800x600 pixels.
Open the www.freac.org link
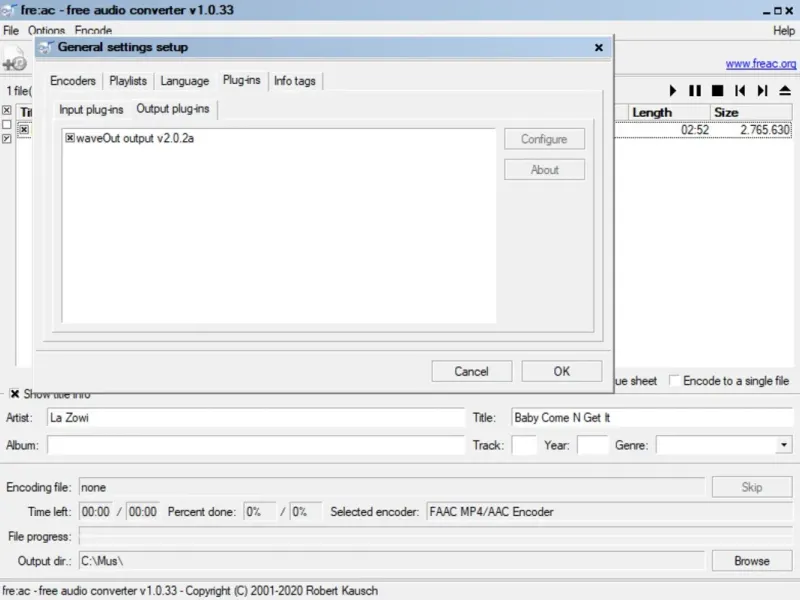761,64
